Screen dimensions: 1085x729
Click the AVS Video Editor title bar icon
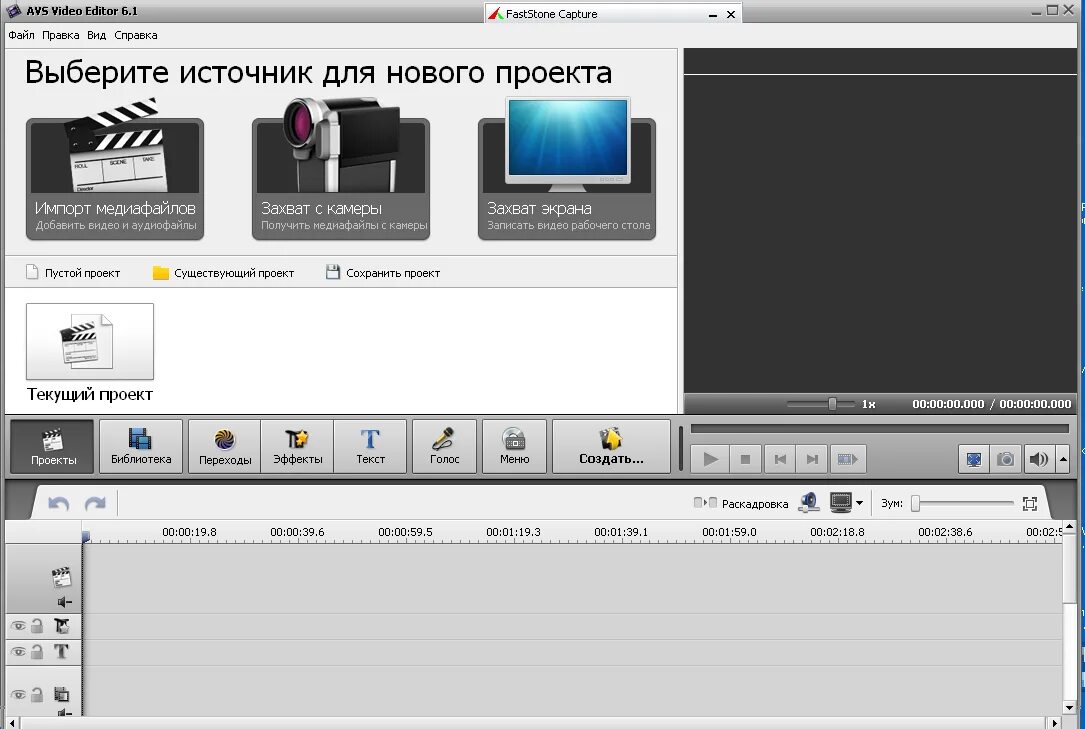point(14,11)
